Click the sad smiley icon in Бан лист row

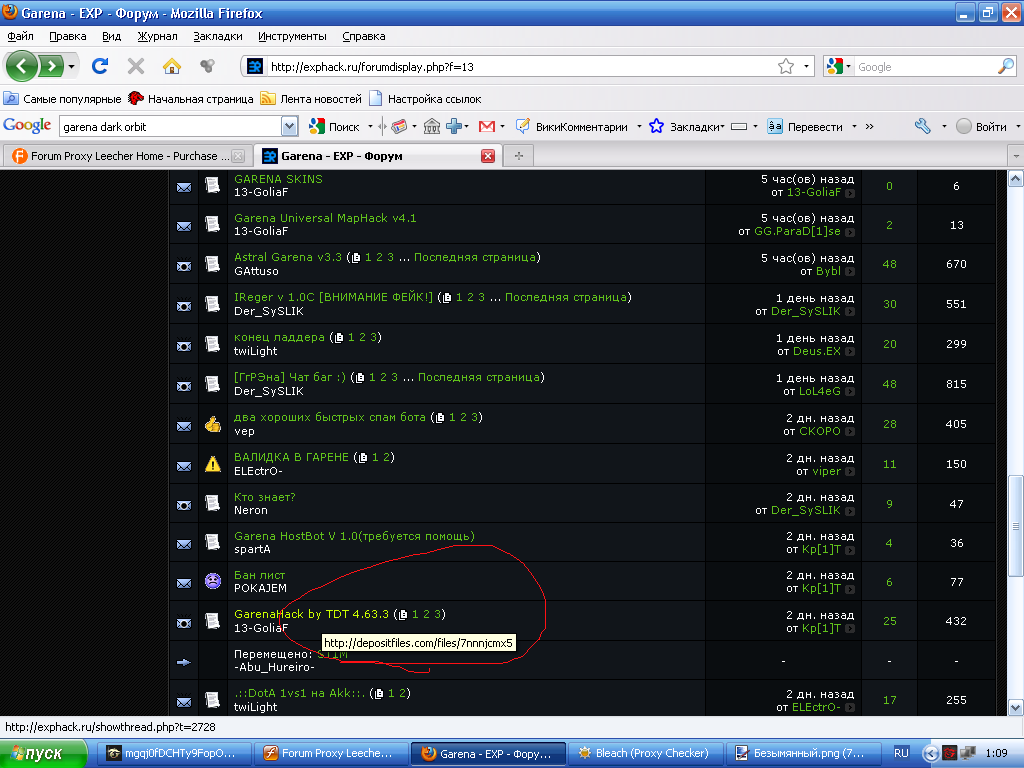click(x=213, y=581)
